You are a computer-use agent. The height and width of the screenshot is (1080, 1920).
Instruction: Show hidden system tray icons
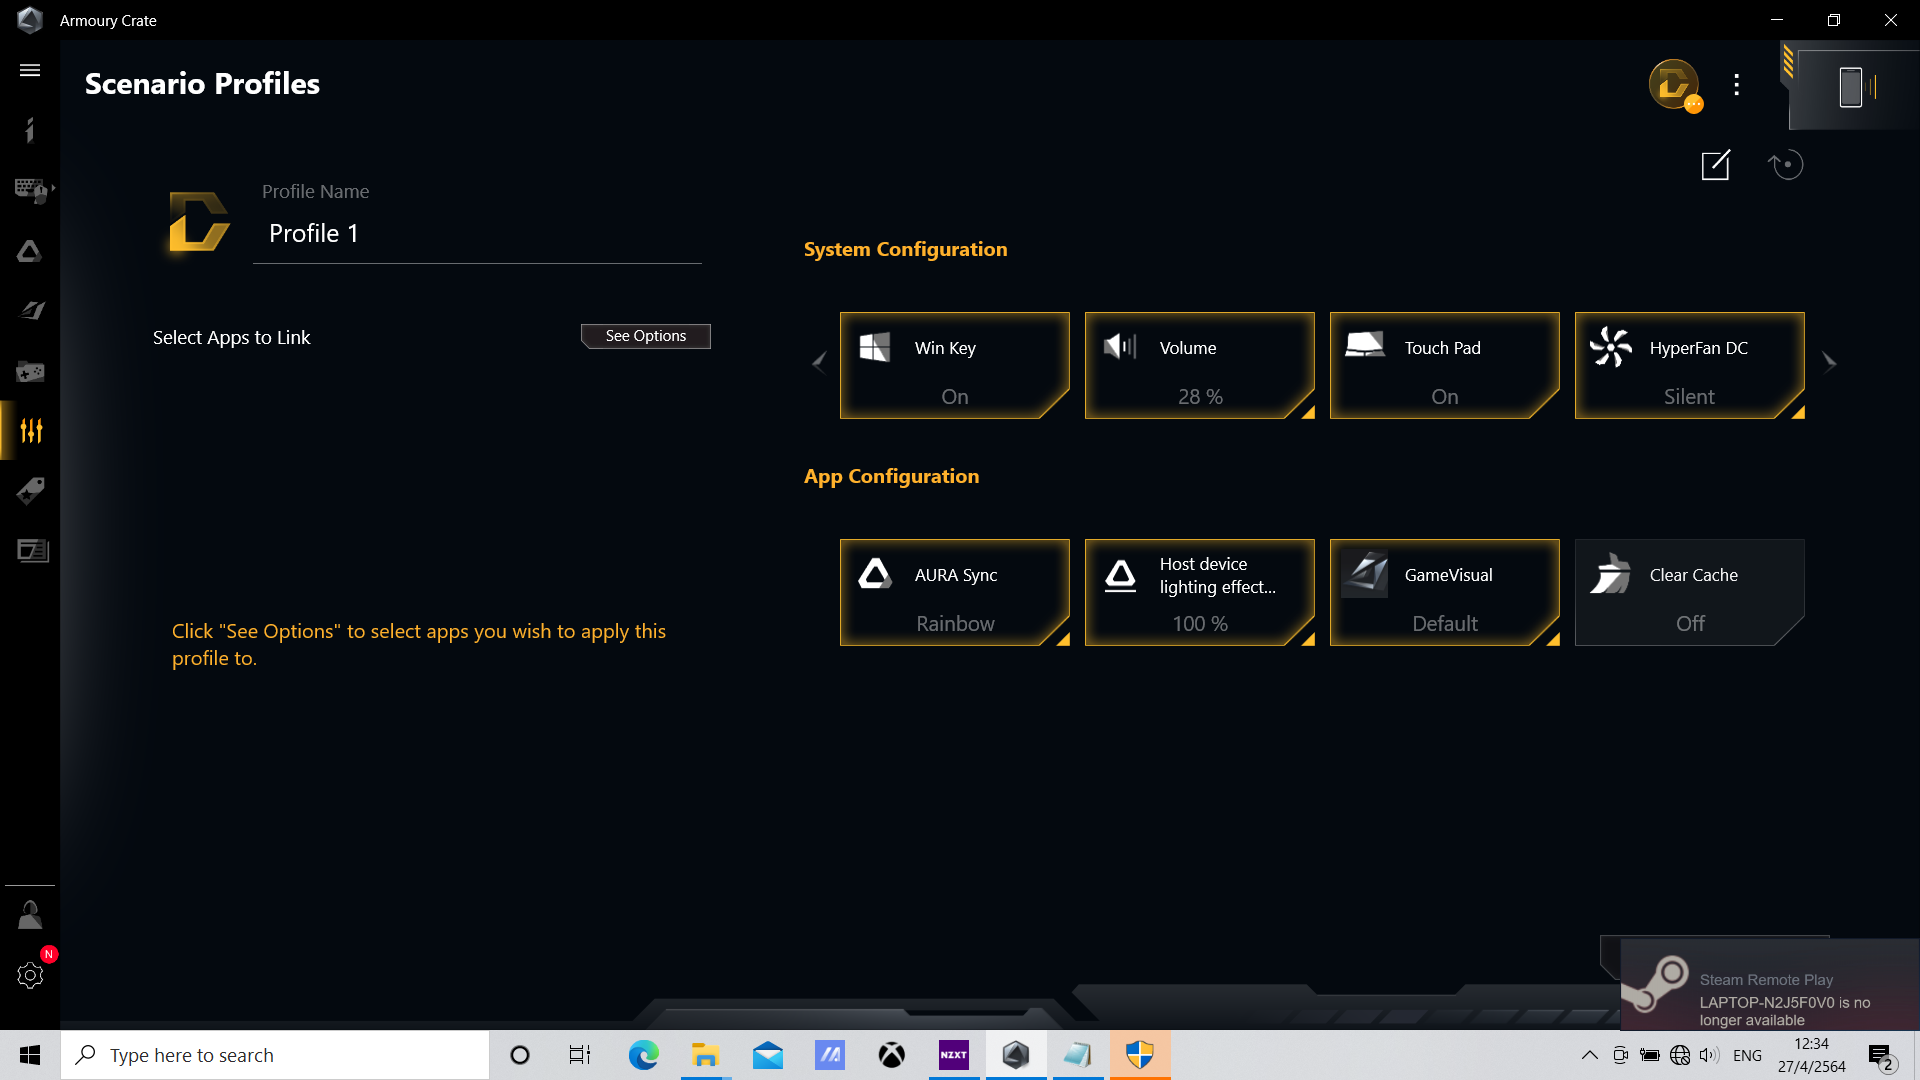(x=1589, y=1055)
